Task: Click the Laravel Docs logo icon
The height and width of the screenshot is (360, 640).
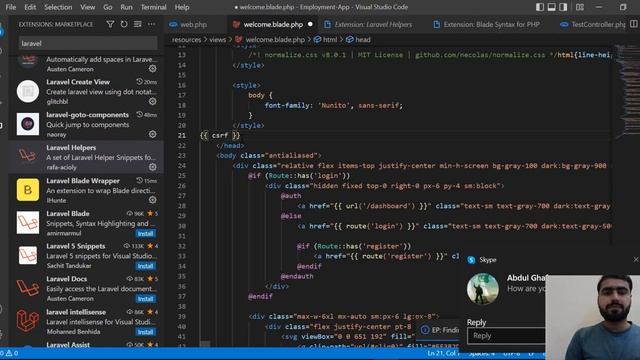Action: (x=28, y=288)
